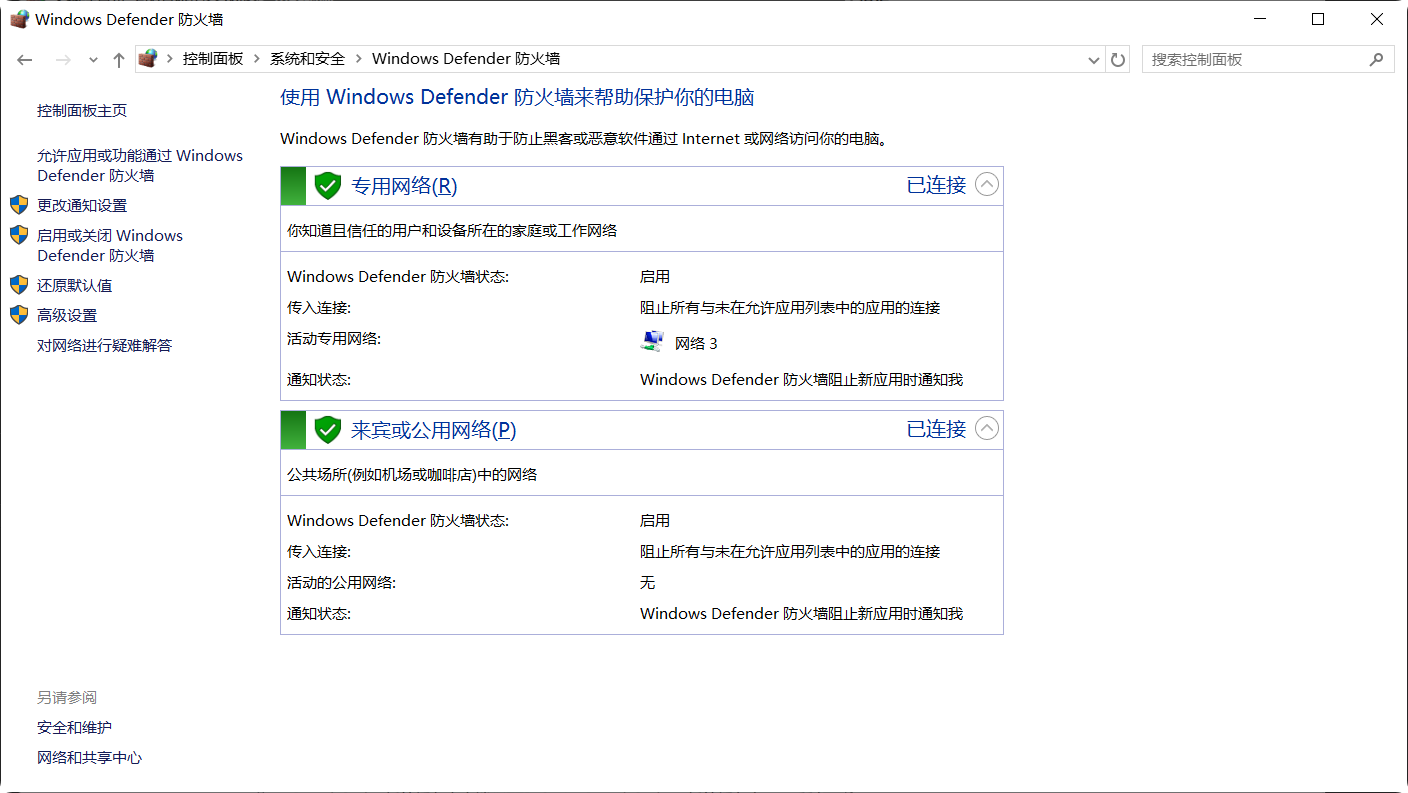1408x793 pixels.
Task: Click 活动专用网络 label
Action: coord(334,339)
